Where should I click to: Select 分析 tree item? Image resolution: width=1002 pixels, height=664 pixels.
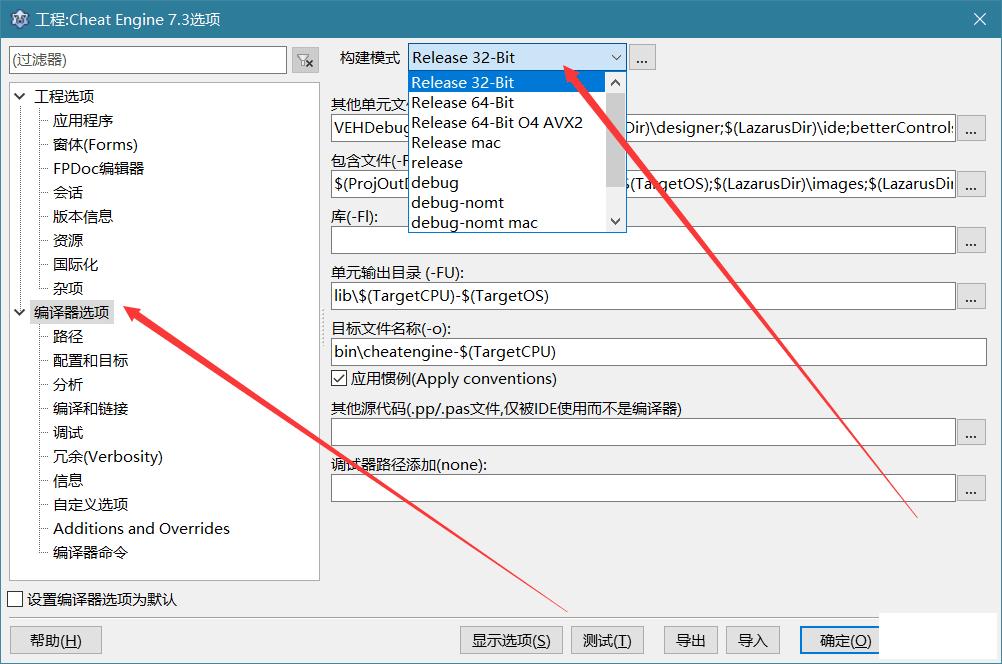pos(68,385)
